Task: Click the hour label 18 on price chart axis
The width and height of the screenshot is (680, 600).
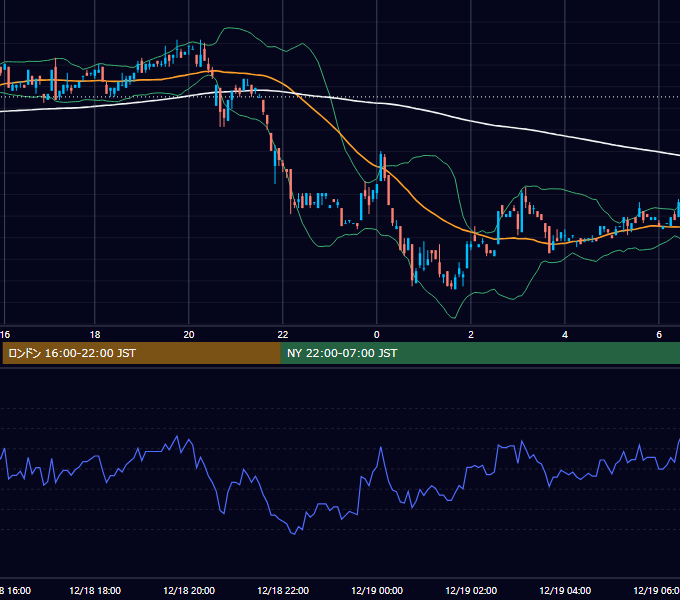Action: coord(95,335)
